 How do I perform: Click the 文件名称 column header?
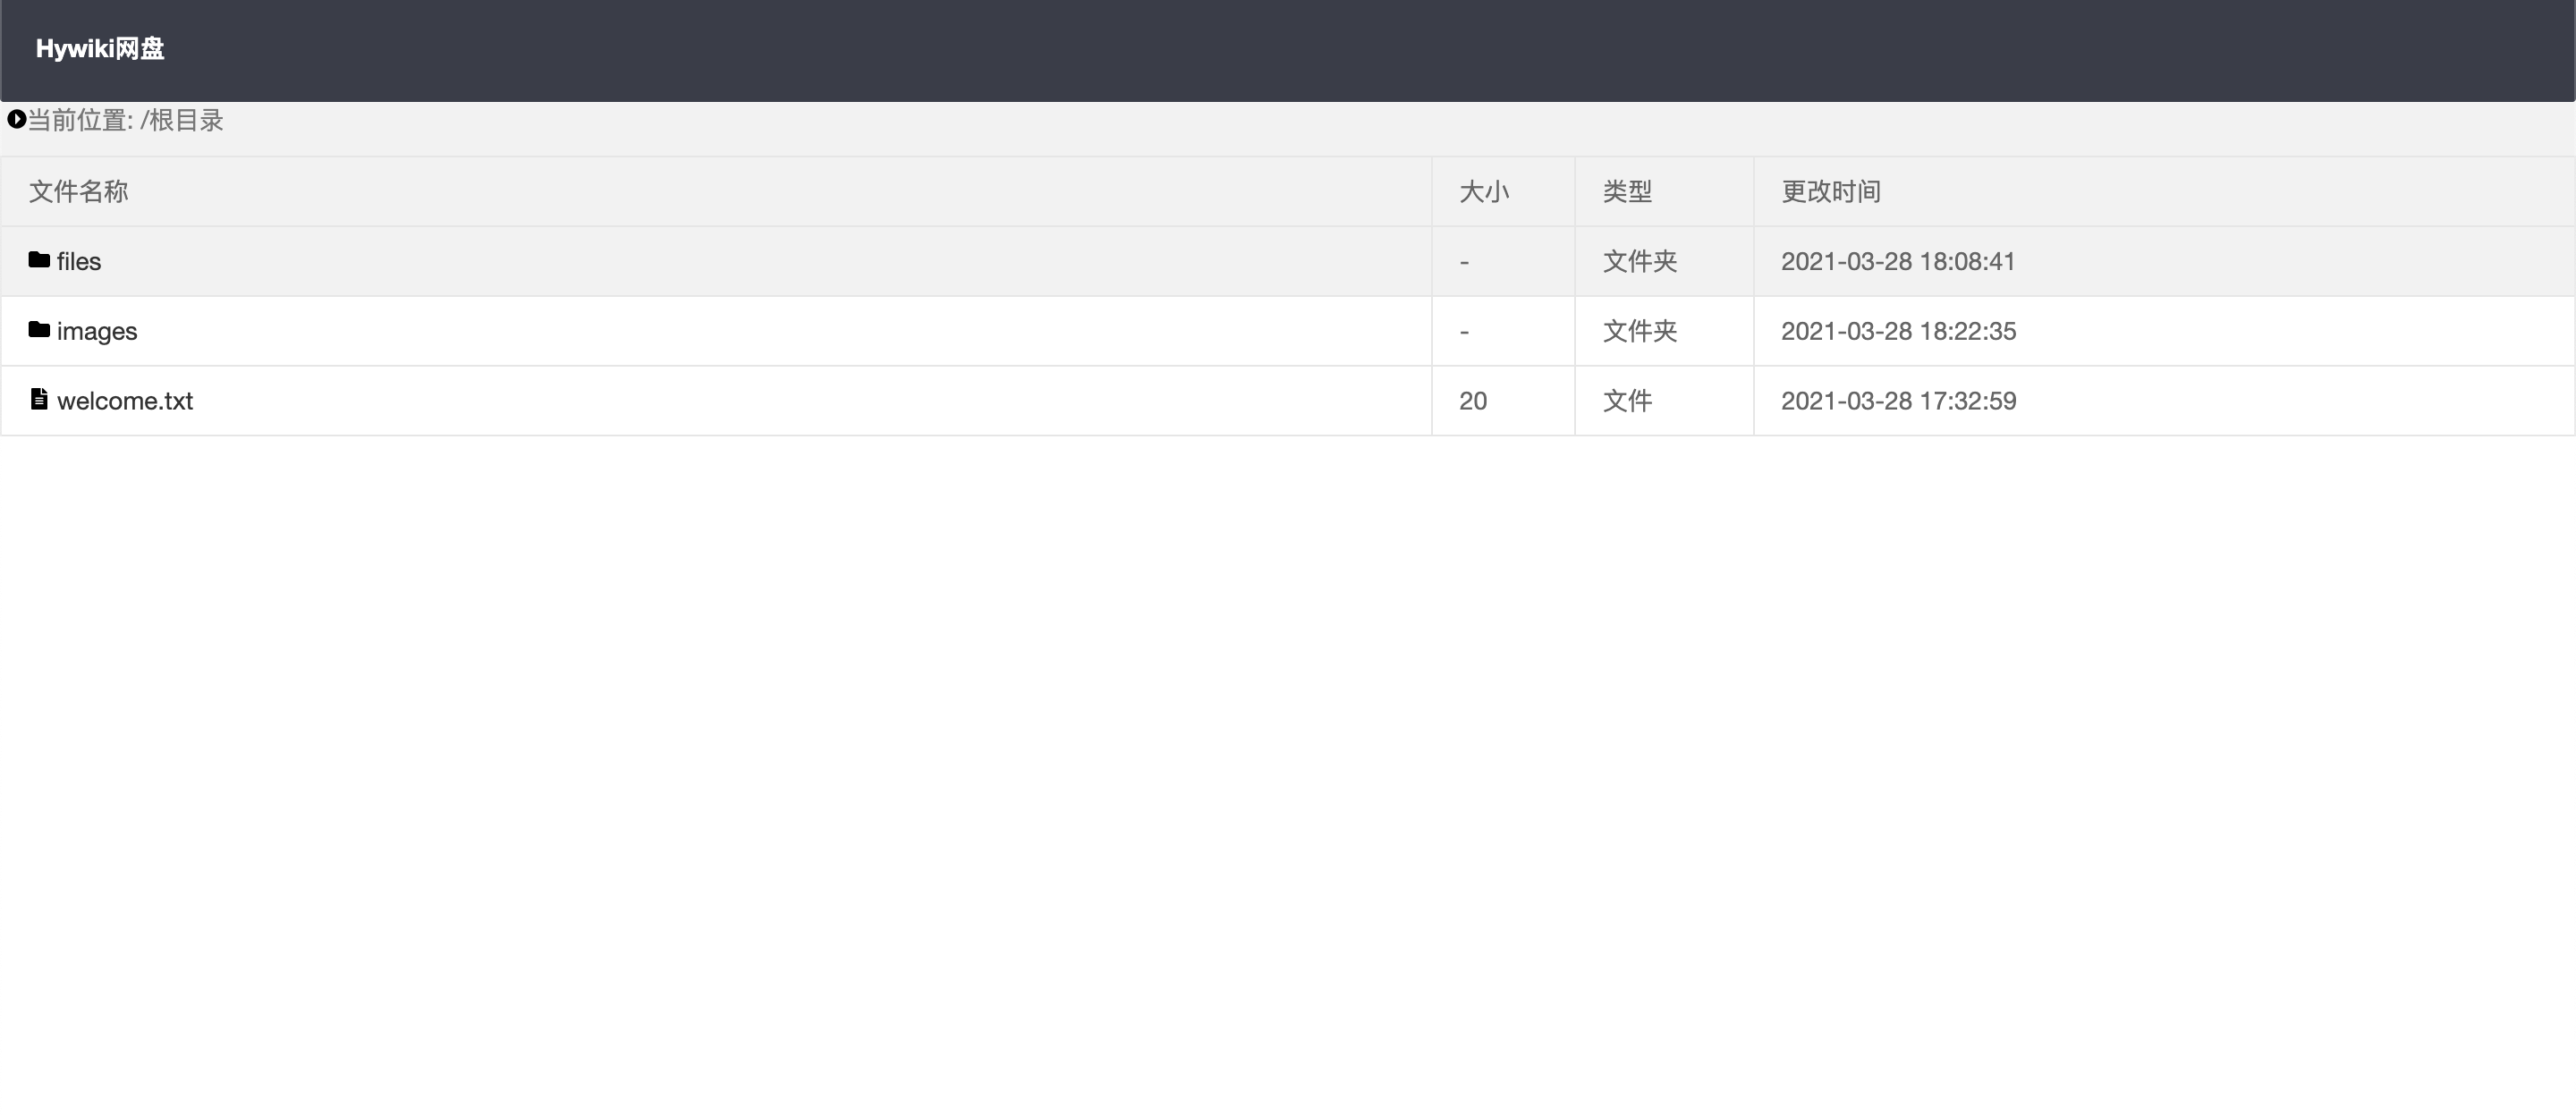78,192
